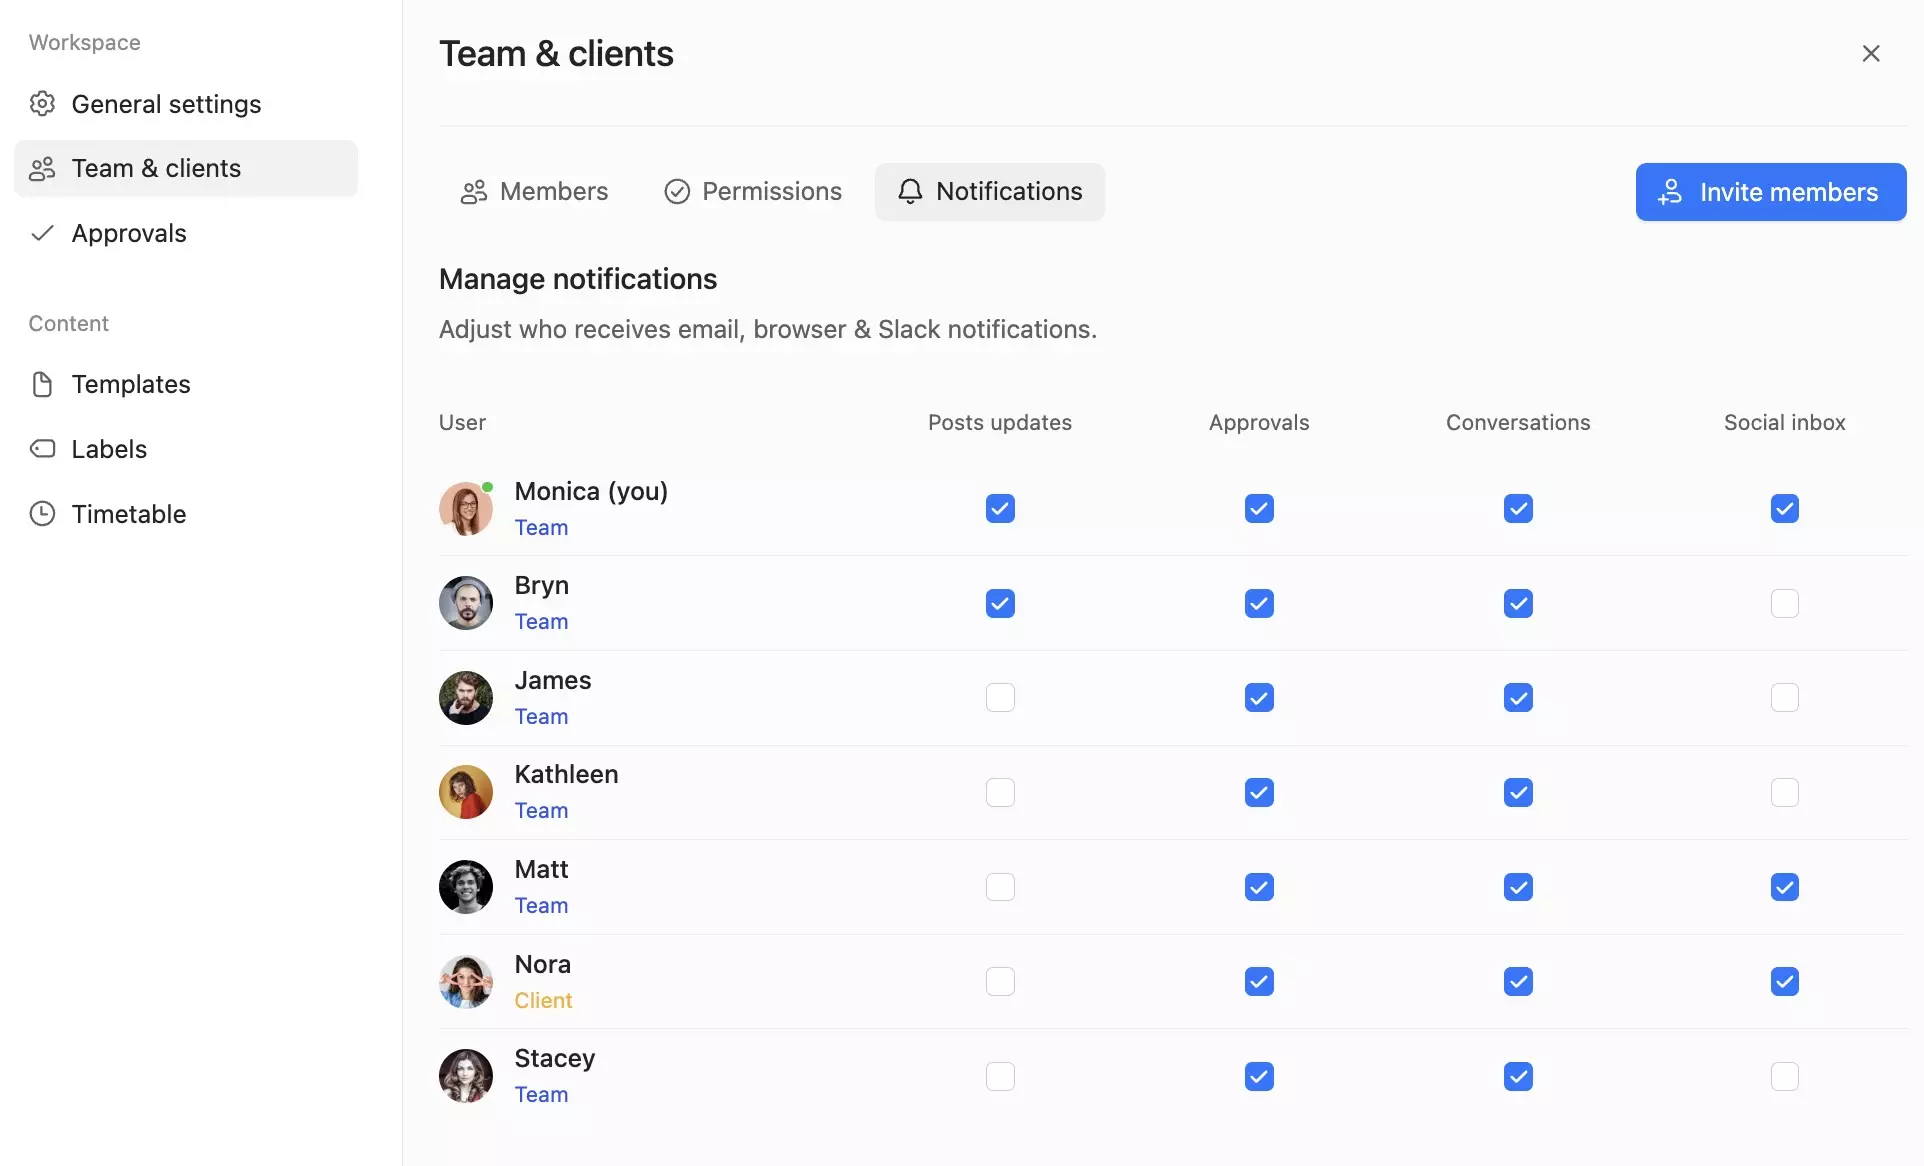This screenshot has width=1924, height=1166.
Task: Click Monica's avatar photo
Action: click(466, 509)
